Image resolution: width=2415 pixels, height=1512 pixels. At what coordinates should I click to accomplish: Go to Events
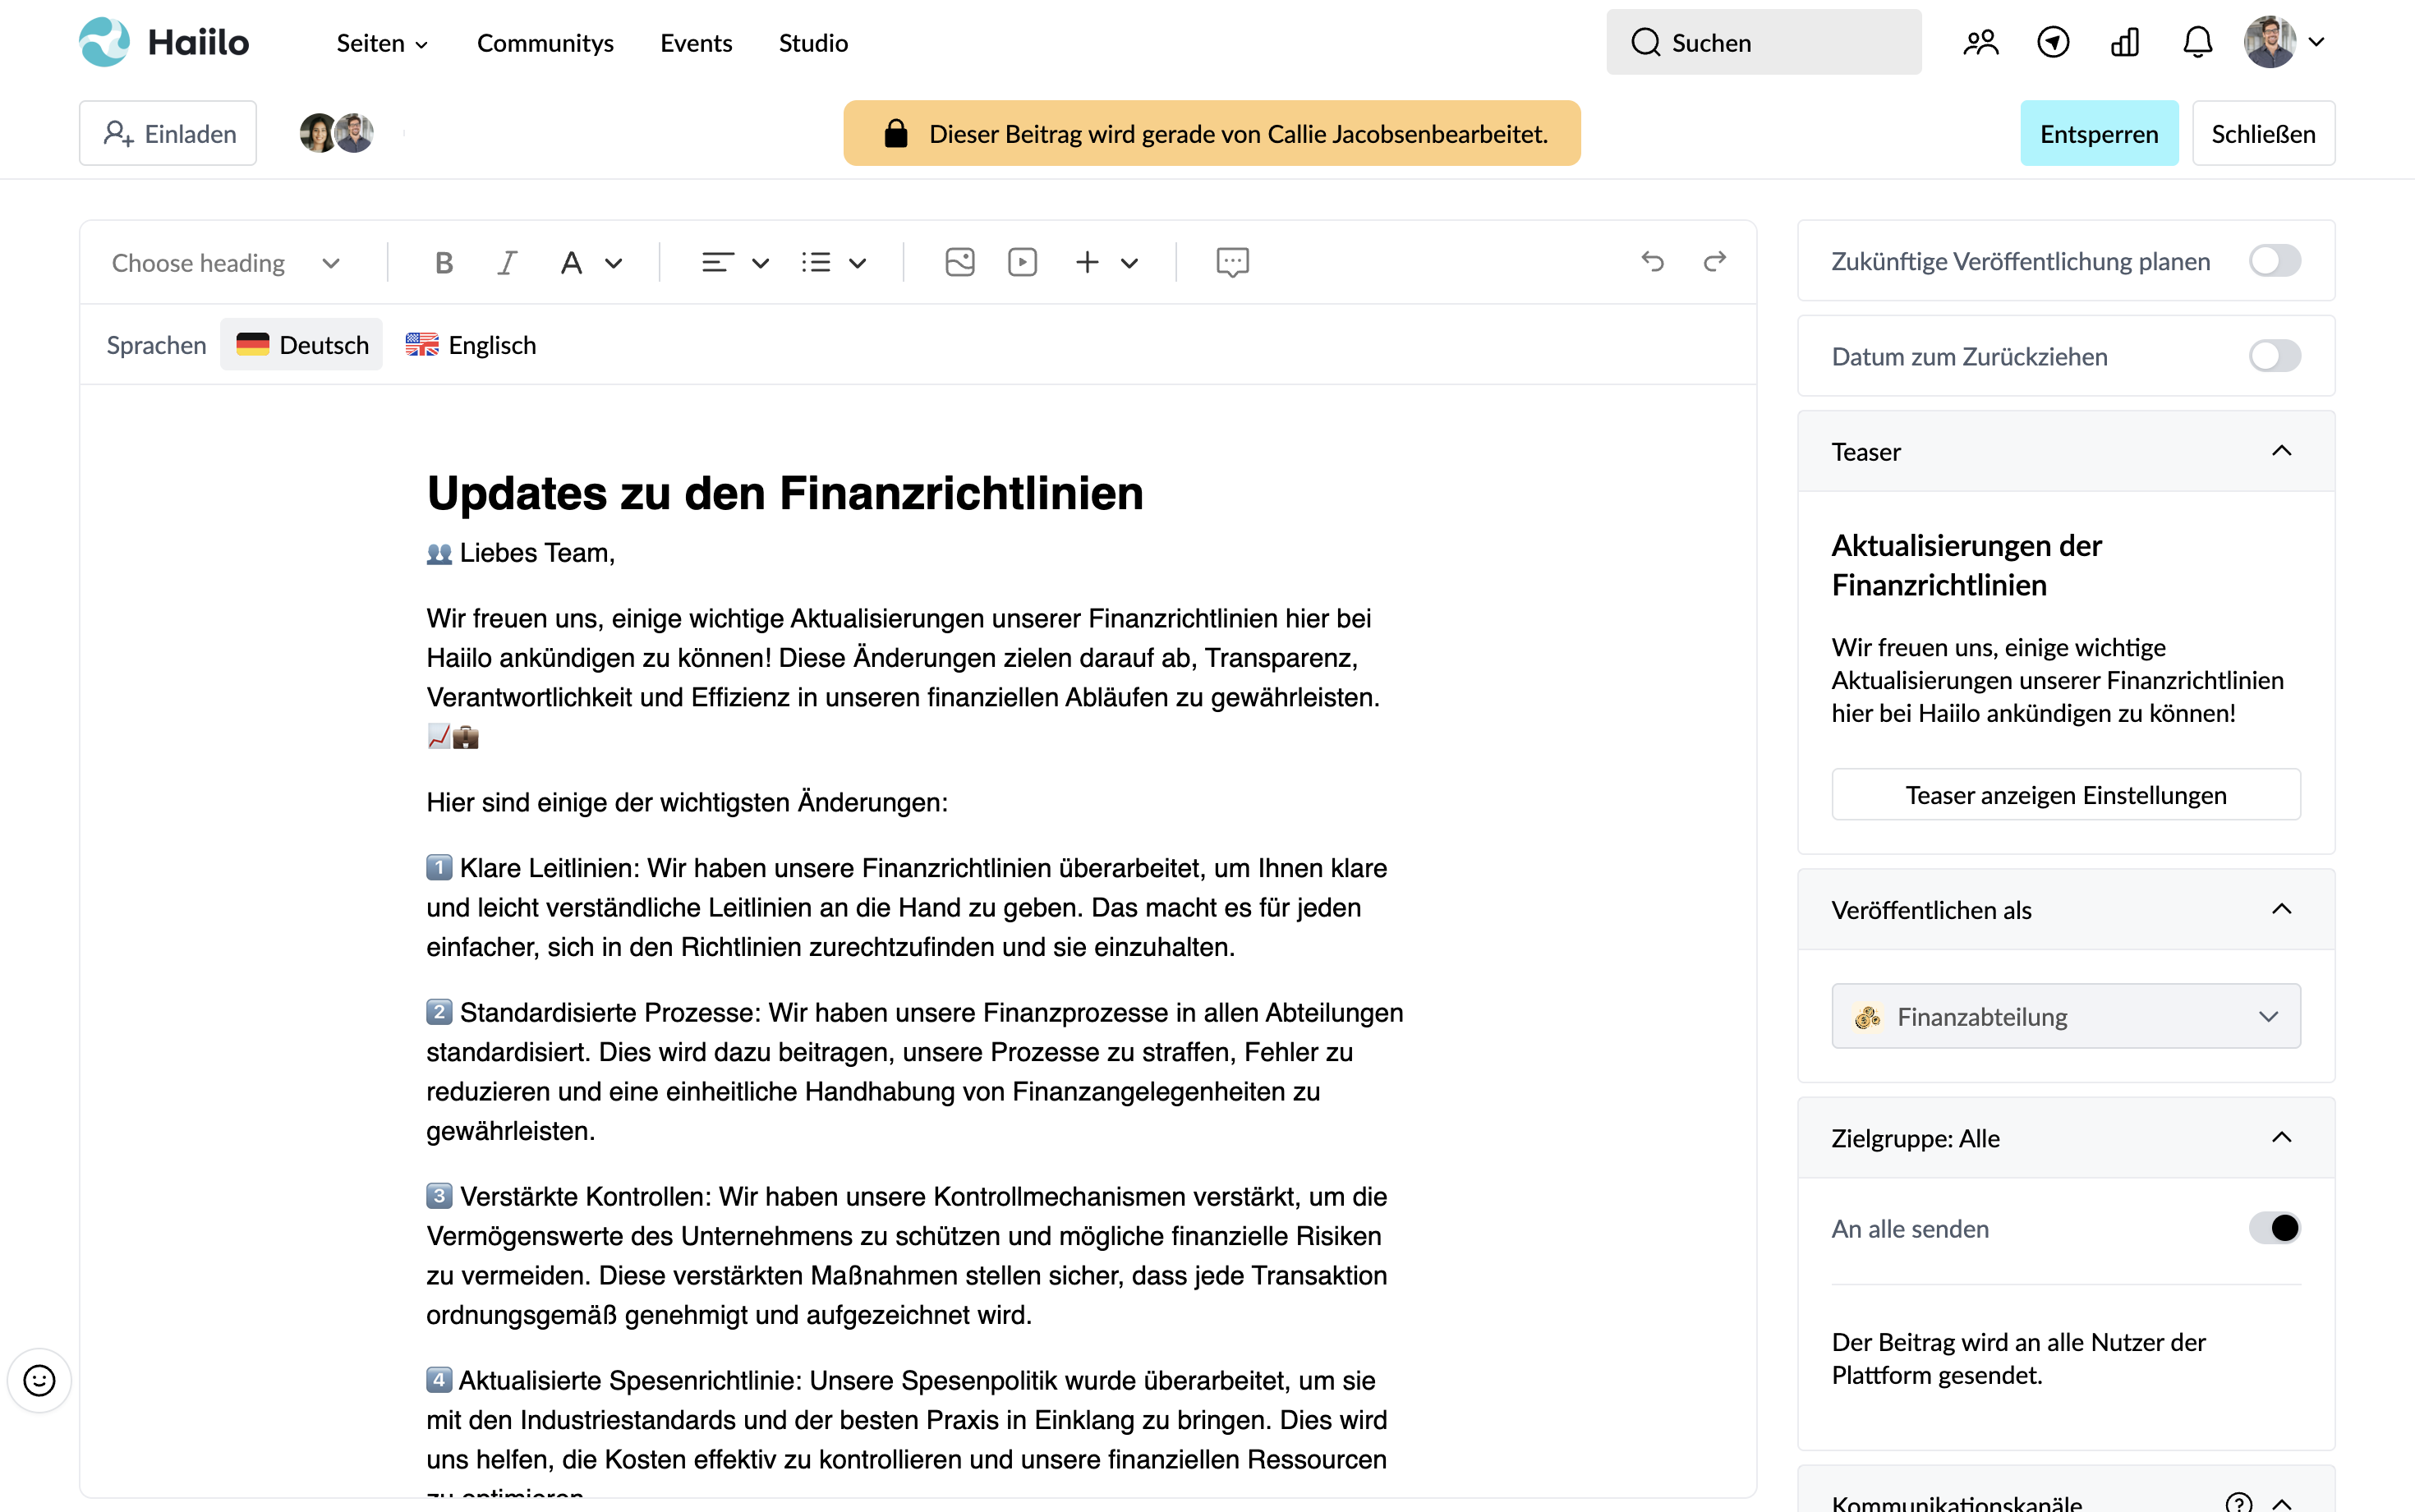696,43
